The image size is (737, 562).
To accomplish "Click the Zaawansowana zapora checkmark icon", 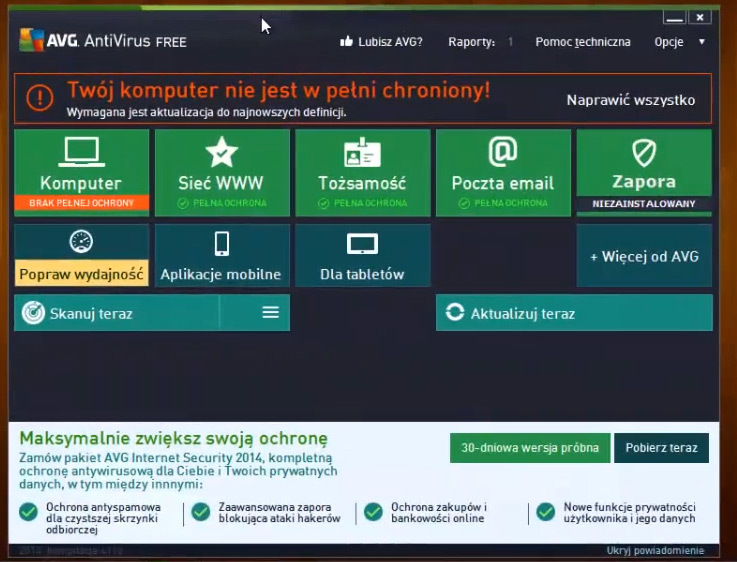I will pos(201,512).
